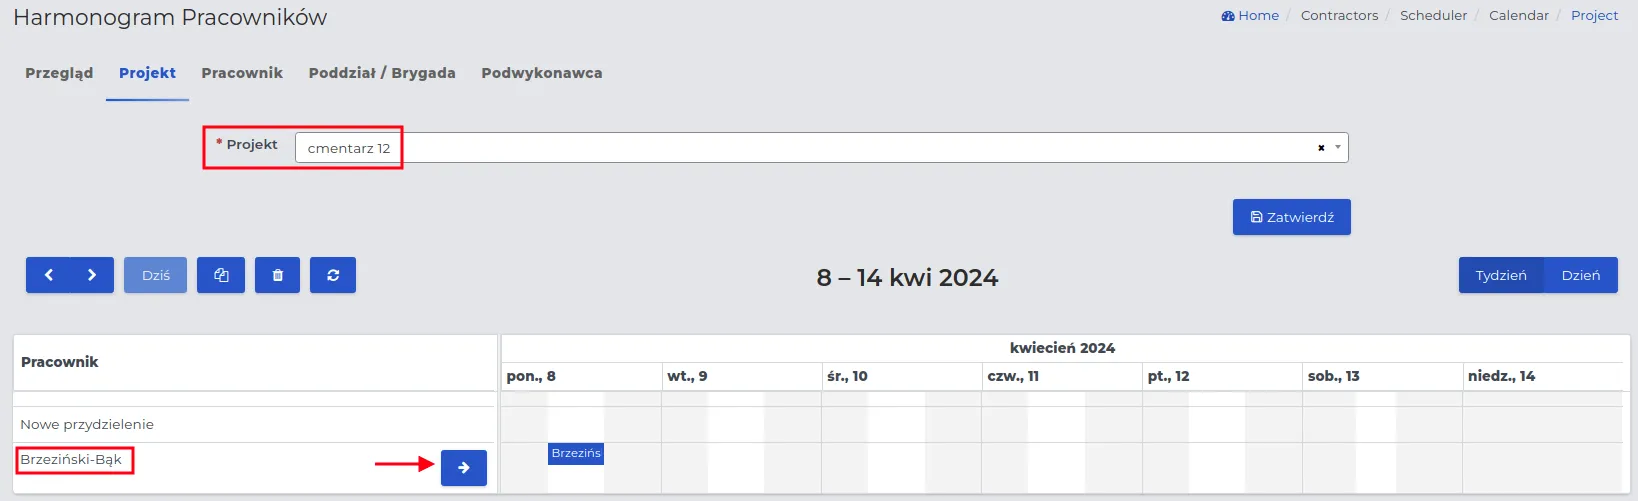
Task: Click the Dziś button
Action: tap(156, 275)
